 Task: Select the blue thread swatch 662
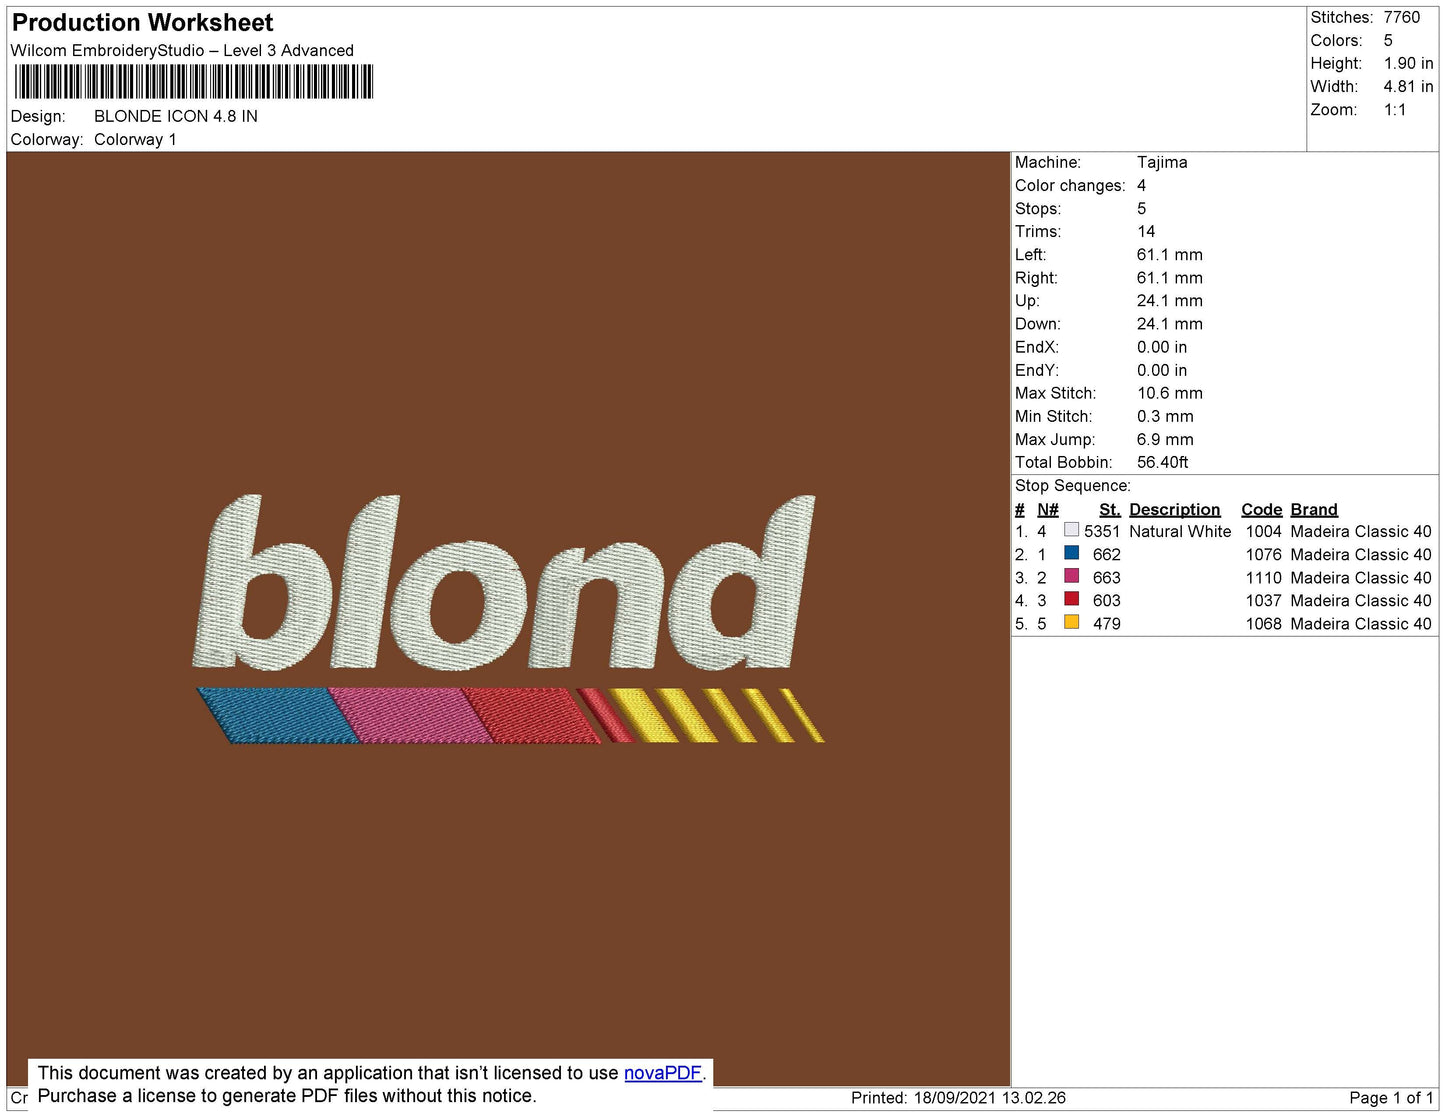1072,553
